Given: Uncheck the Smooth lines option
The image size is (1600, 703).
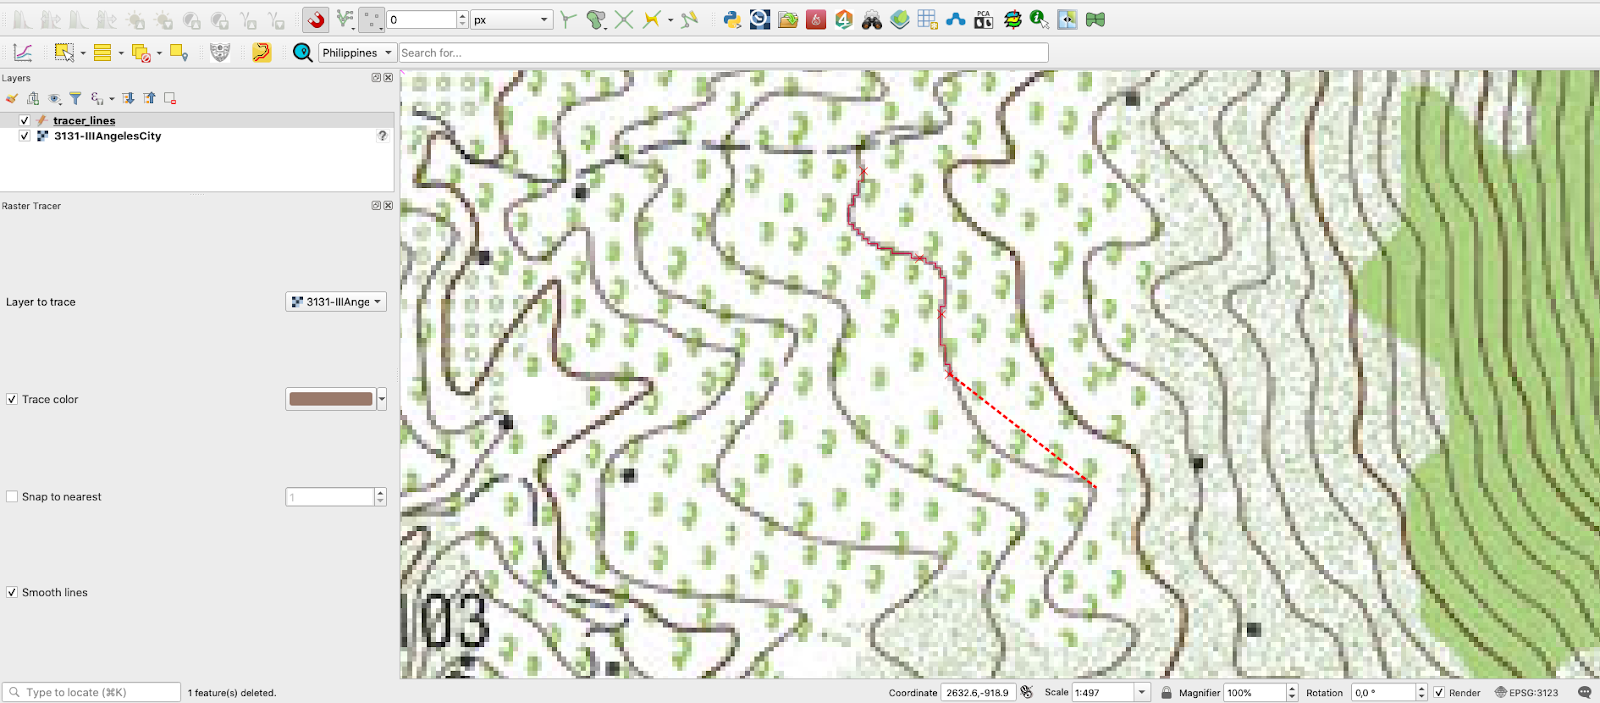Looking at the screenshot, I should point(12,593).
